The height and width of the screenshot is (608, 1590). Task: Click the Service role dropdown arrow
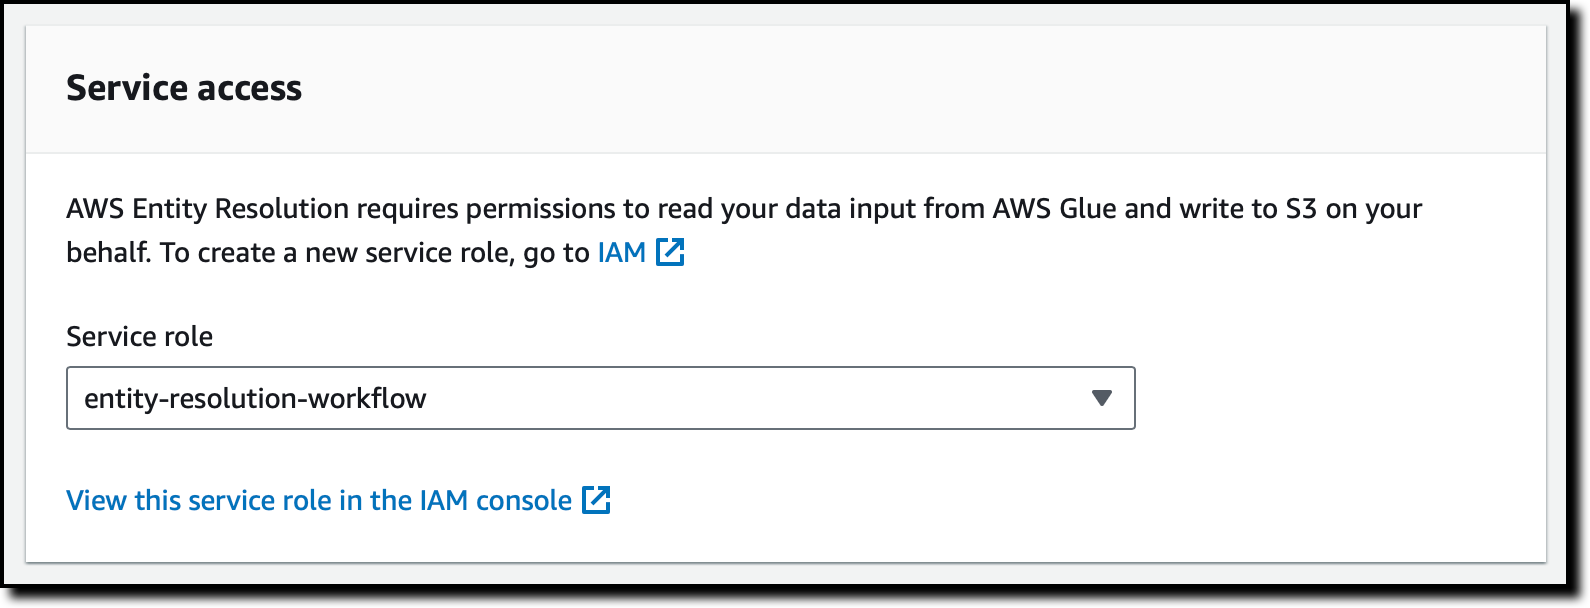pyautogui.click(x=1101, y=398)
